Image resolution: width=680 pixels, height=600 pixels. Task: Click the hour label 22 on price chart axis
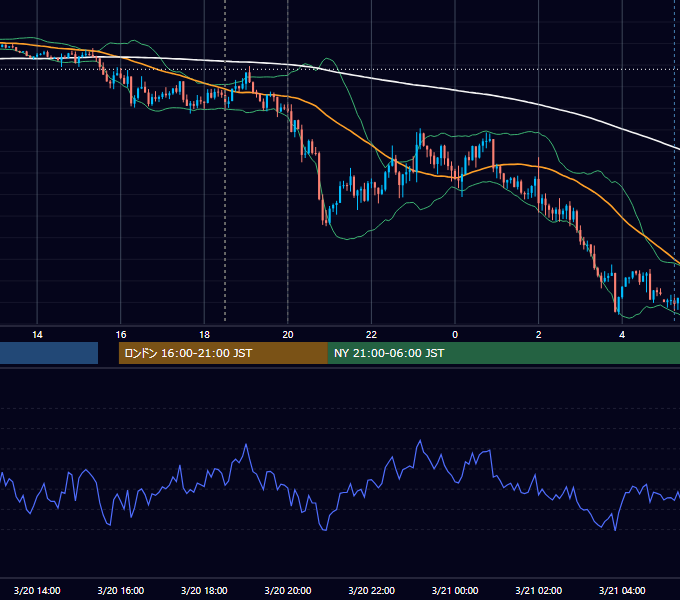coord(371,335)
